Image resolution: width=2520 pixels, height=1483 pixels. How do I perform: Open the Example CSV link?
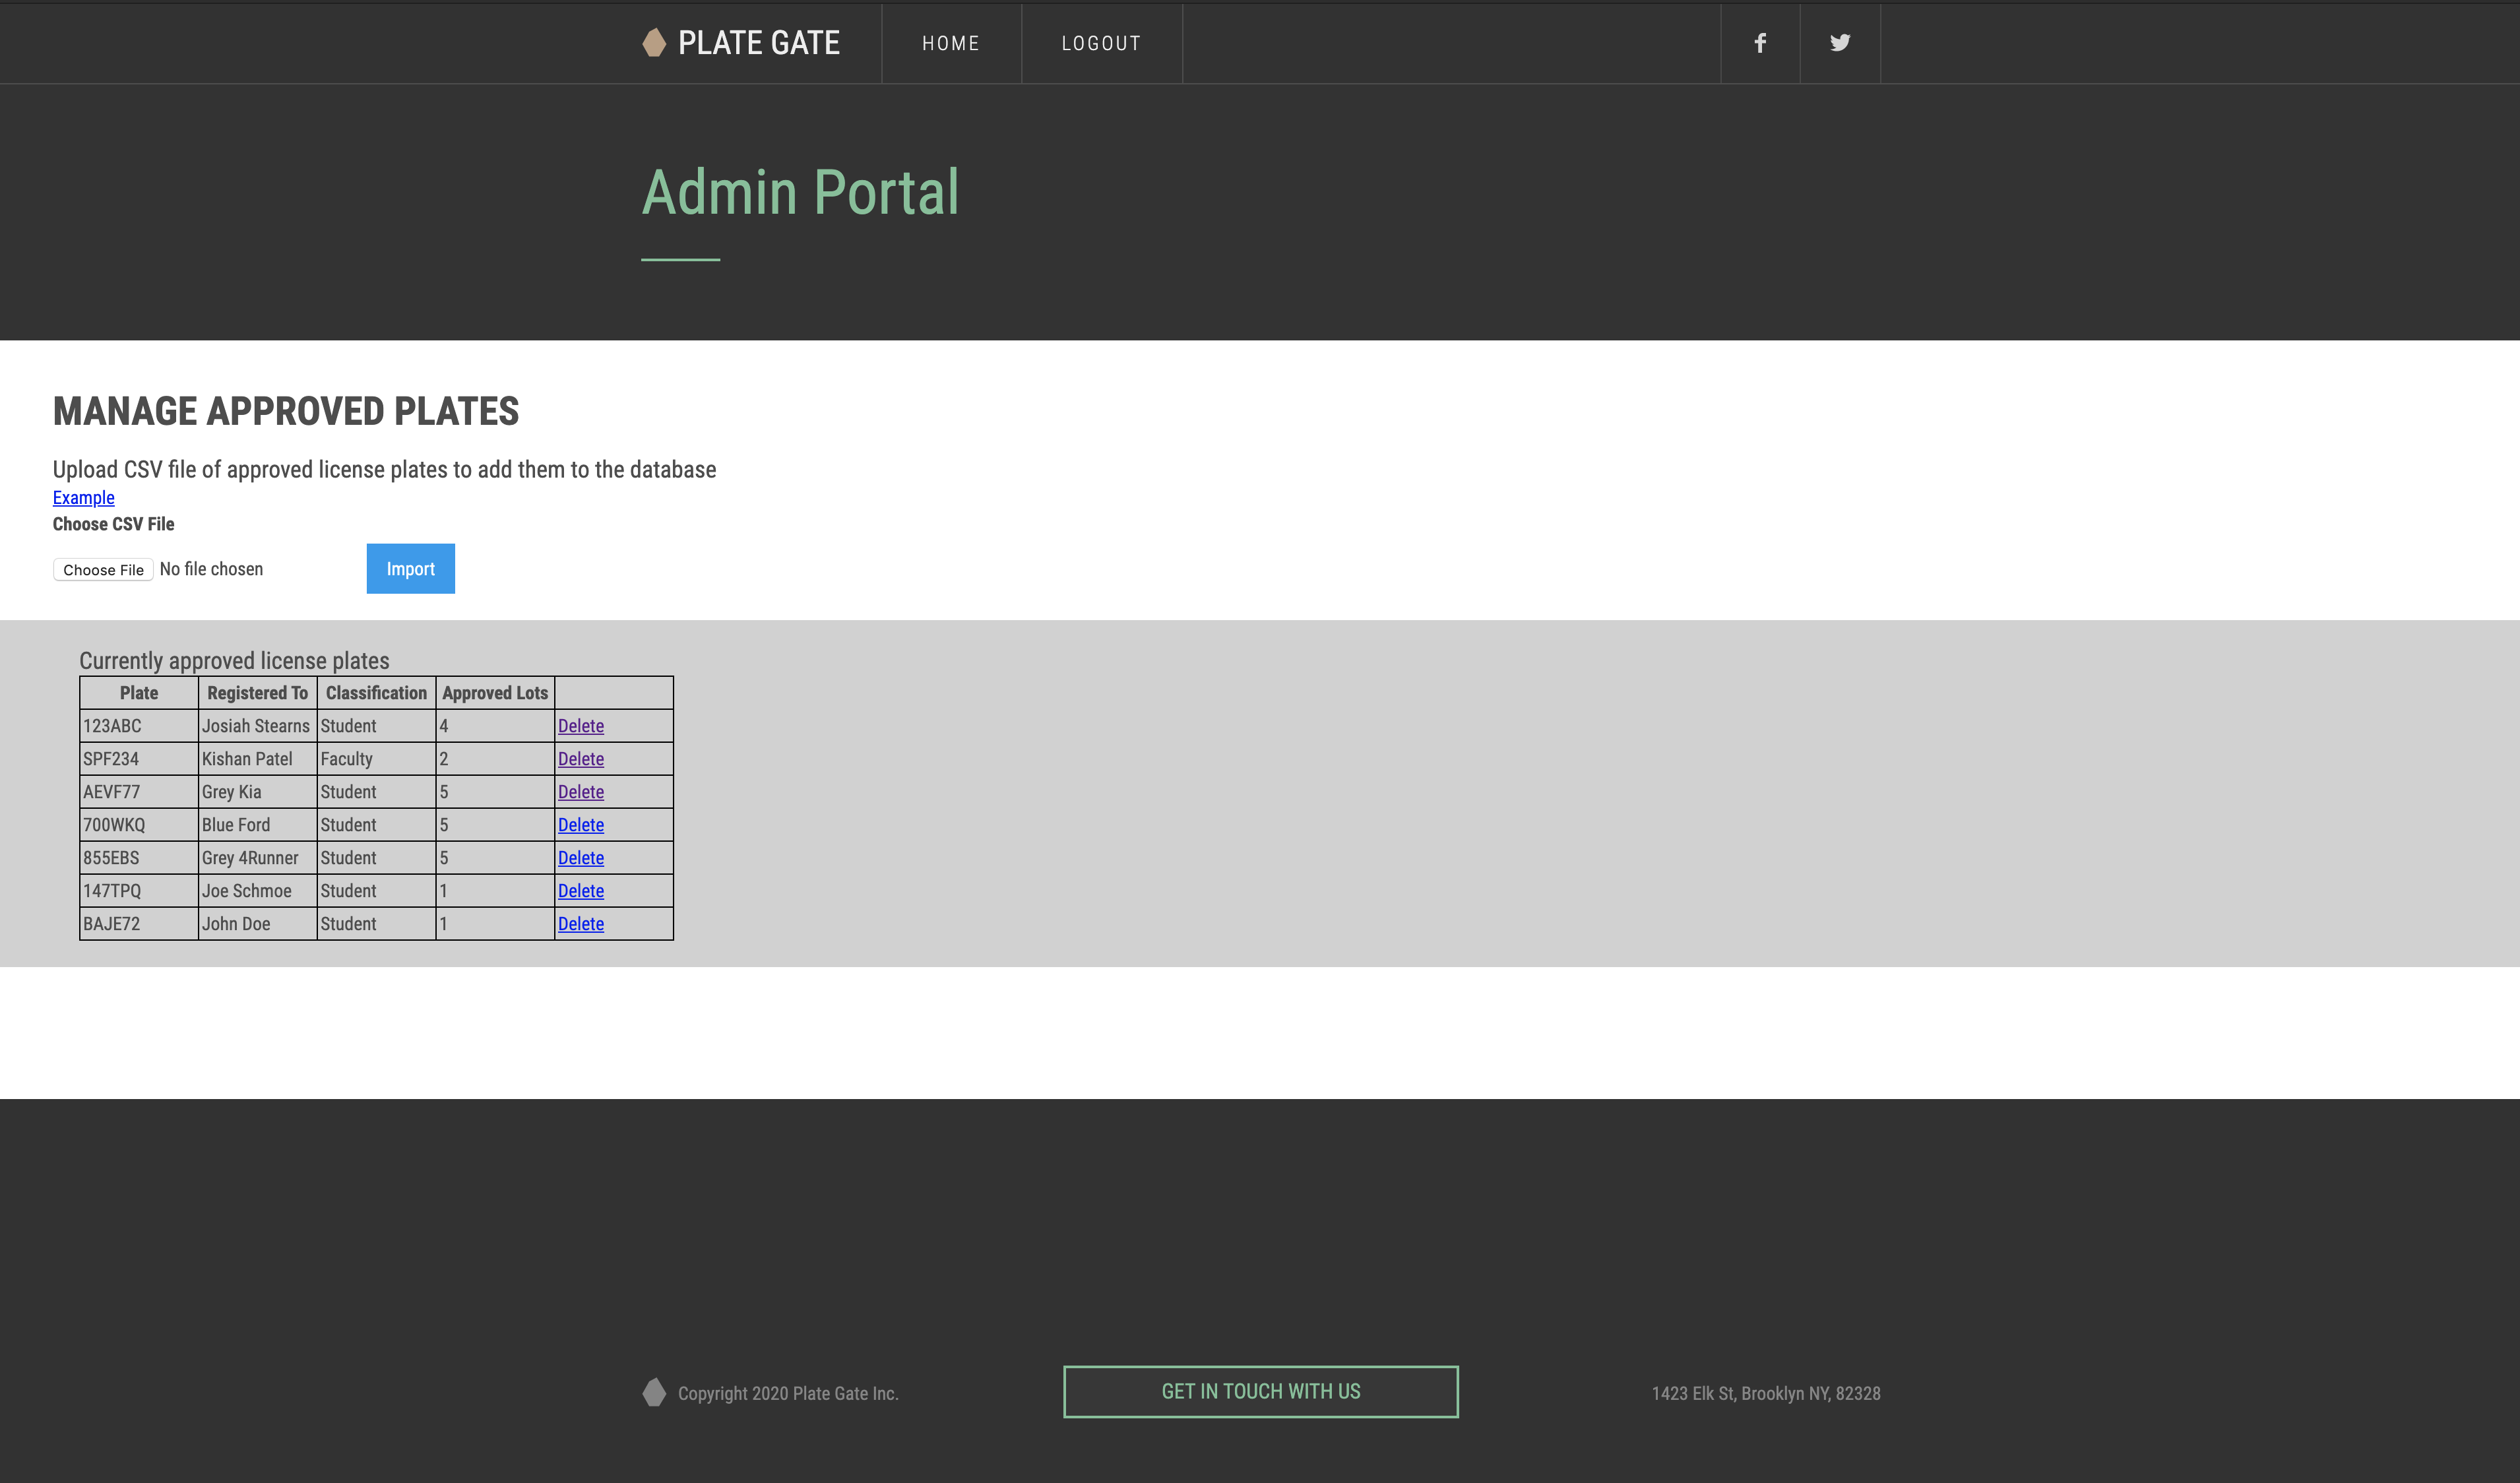click(x=84, y=498)
